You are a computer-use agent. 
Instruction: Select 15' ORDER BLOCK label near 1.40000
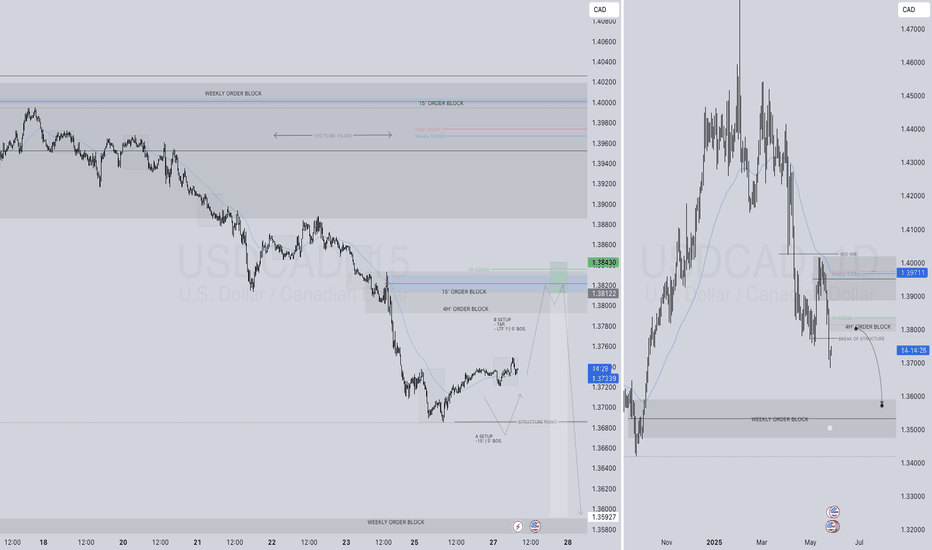440,103
